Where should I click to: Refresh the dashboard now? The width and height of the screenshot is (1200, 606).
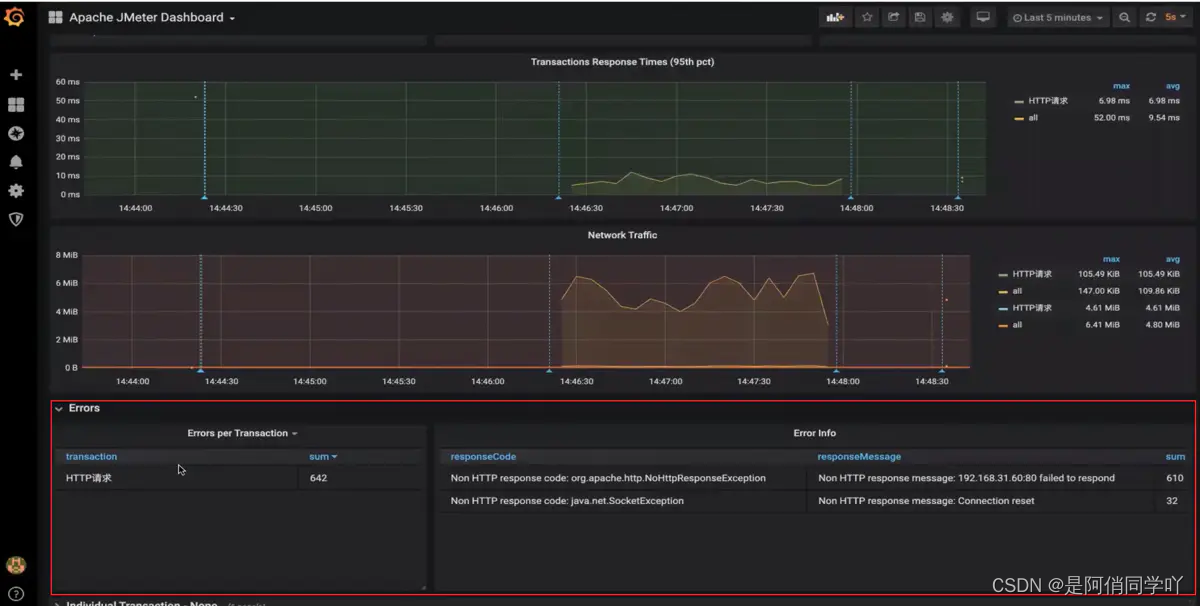click(x=1151, y=18)
